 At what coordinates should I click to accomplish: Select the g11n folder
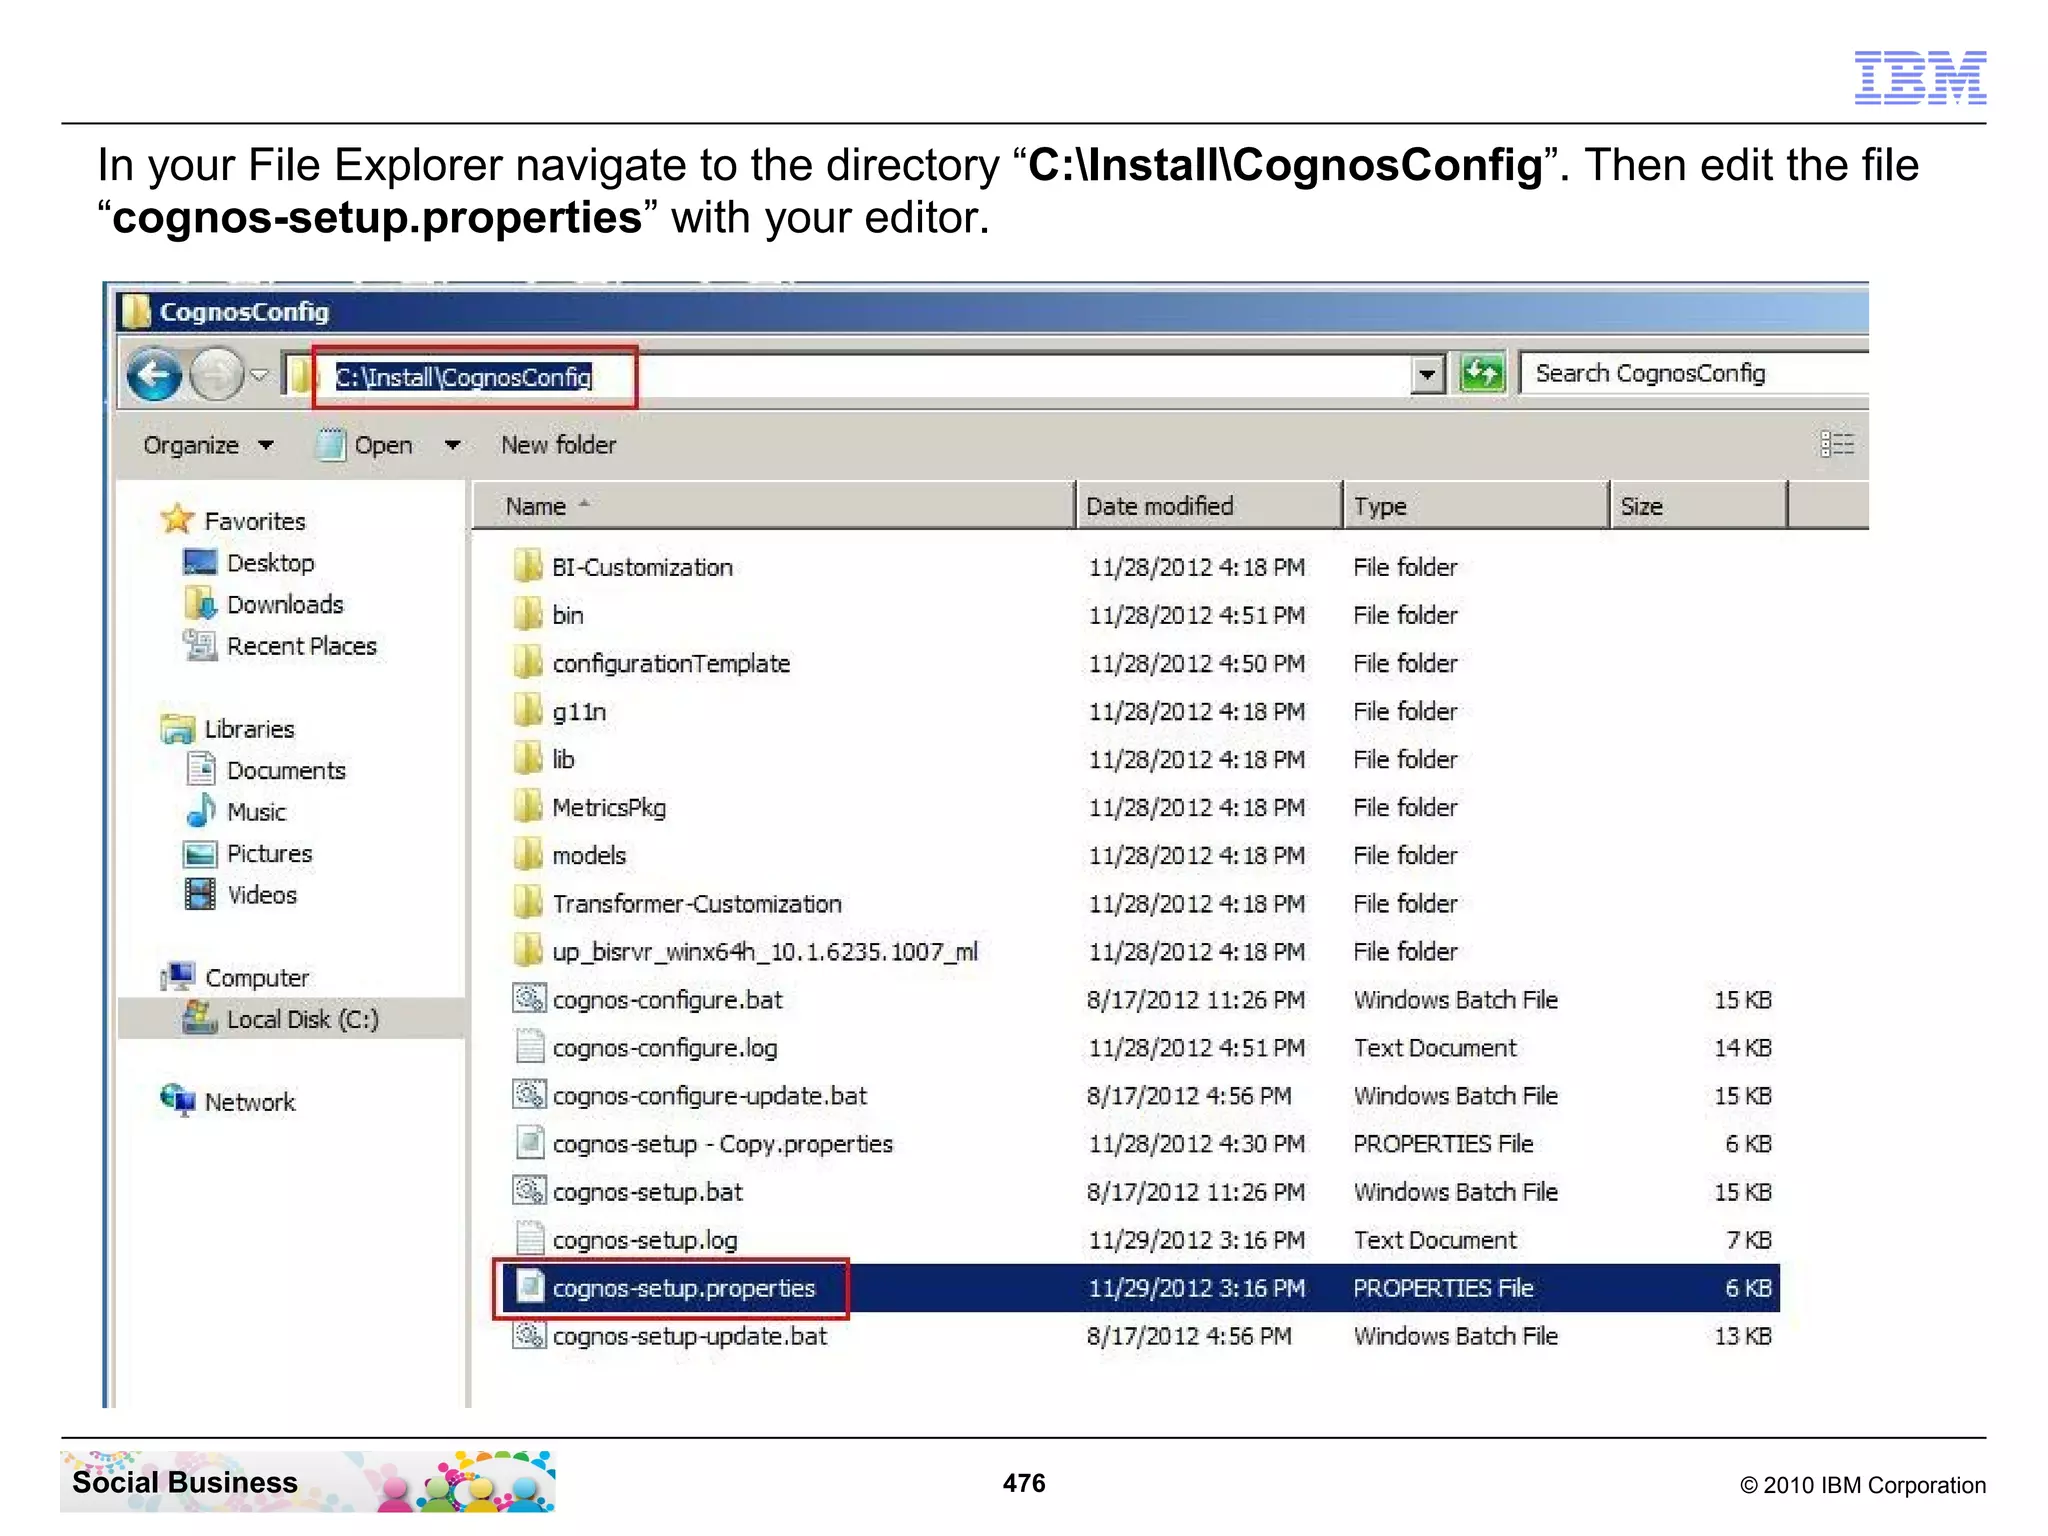pos(579,711)
